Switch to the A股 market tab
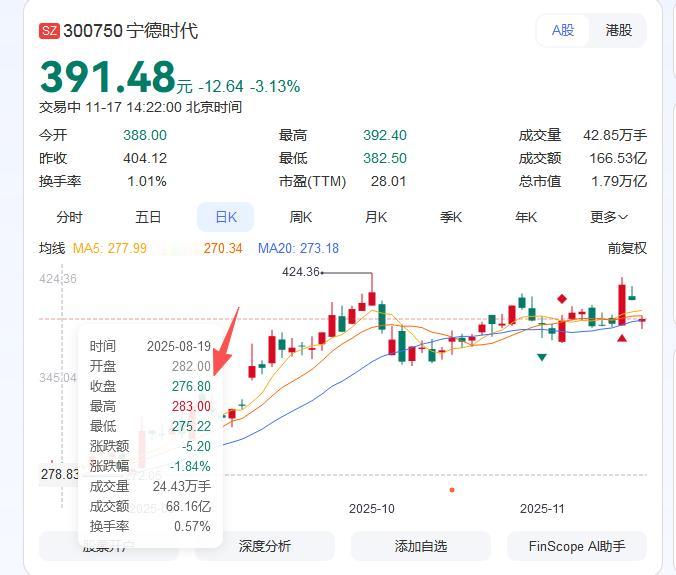The width and height of the screenshot is (676, 575). tap(563, 30)
